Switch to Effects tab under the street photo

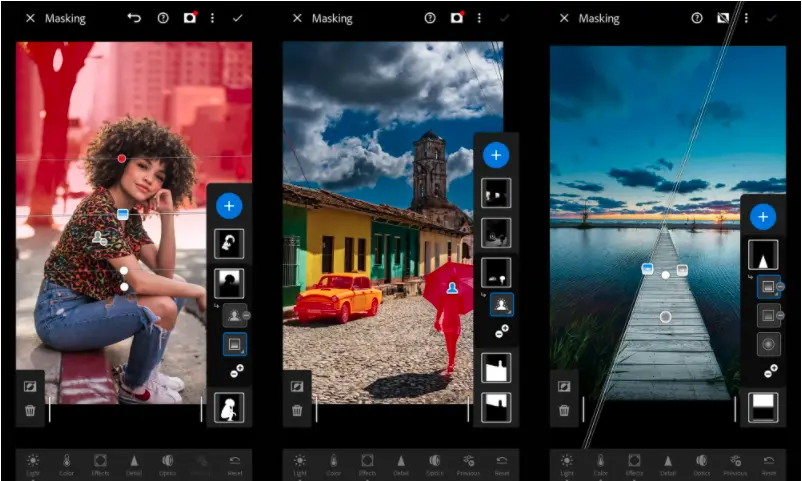(367, 465)
